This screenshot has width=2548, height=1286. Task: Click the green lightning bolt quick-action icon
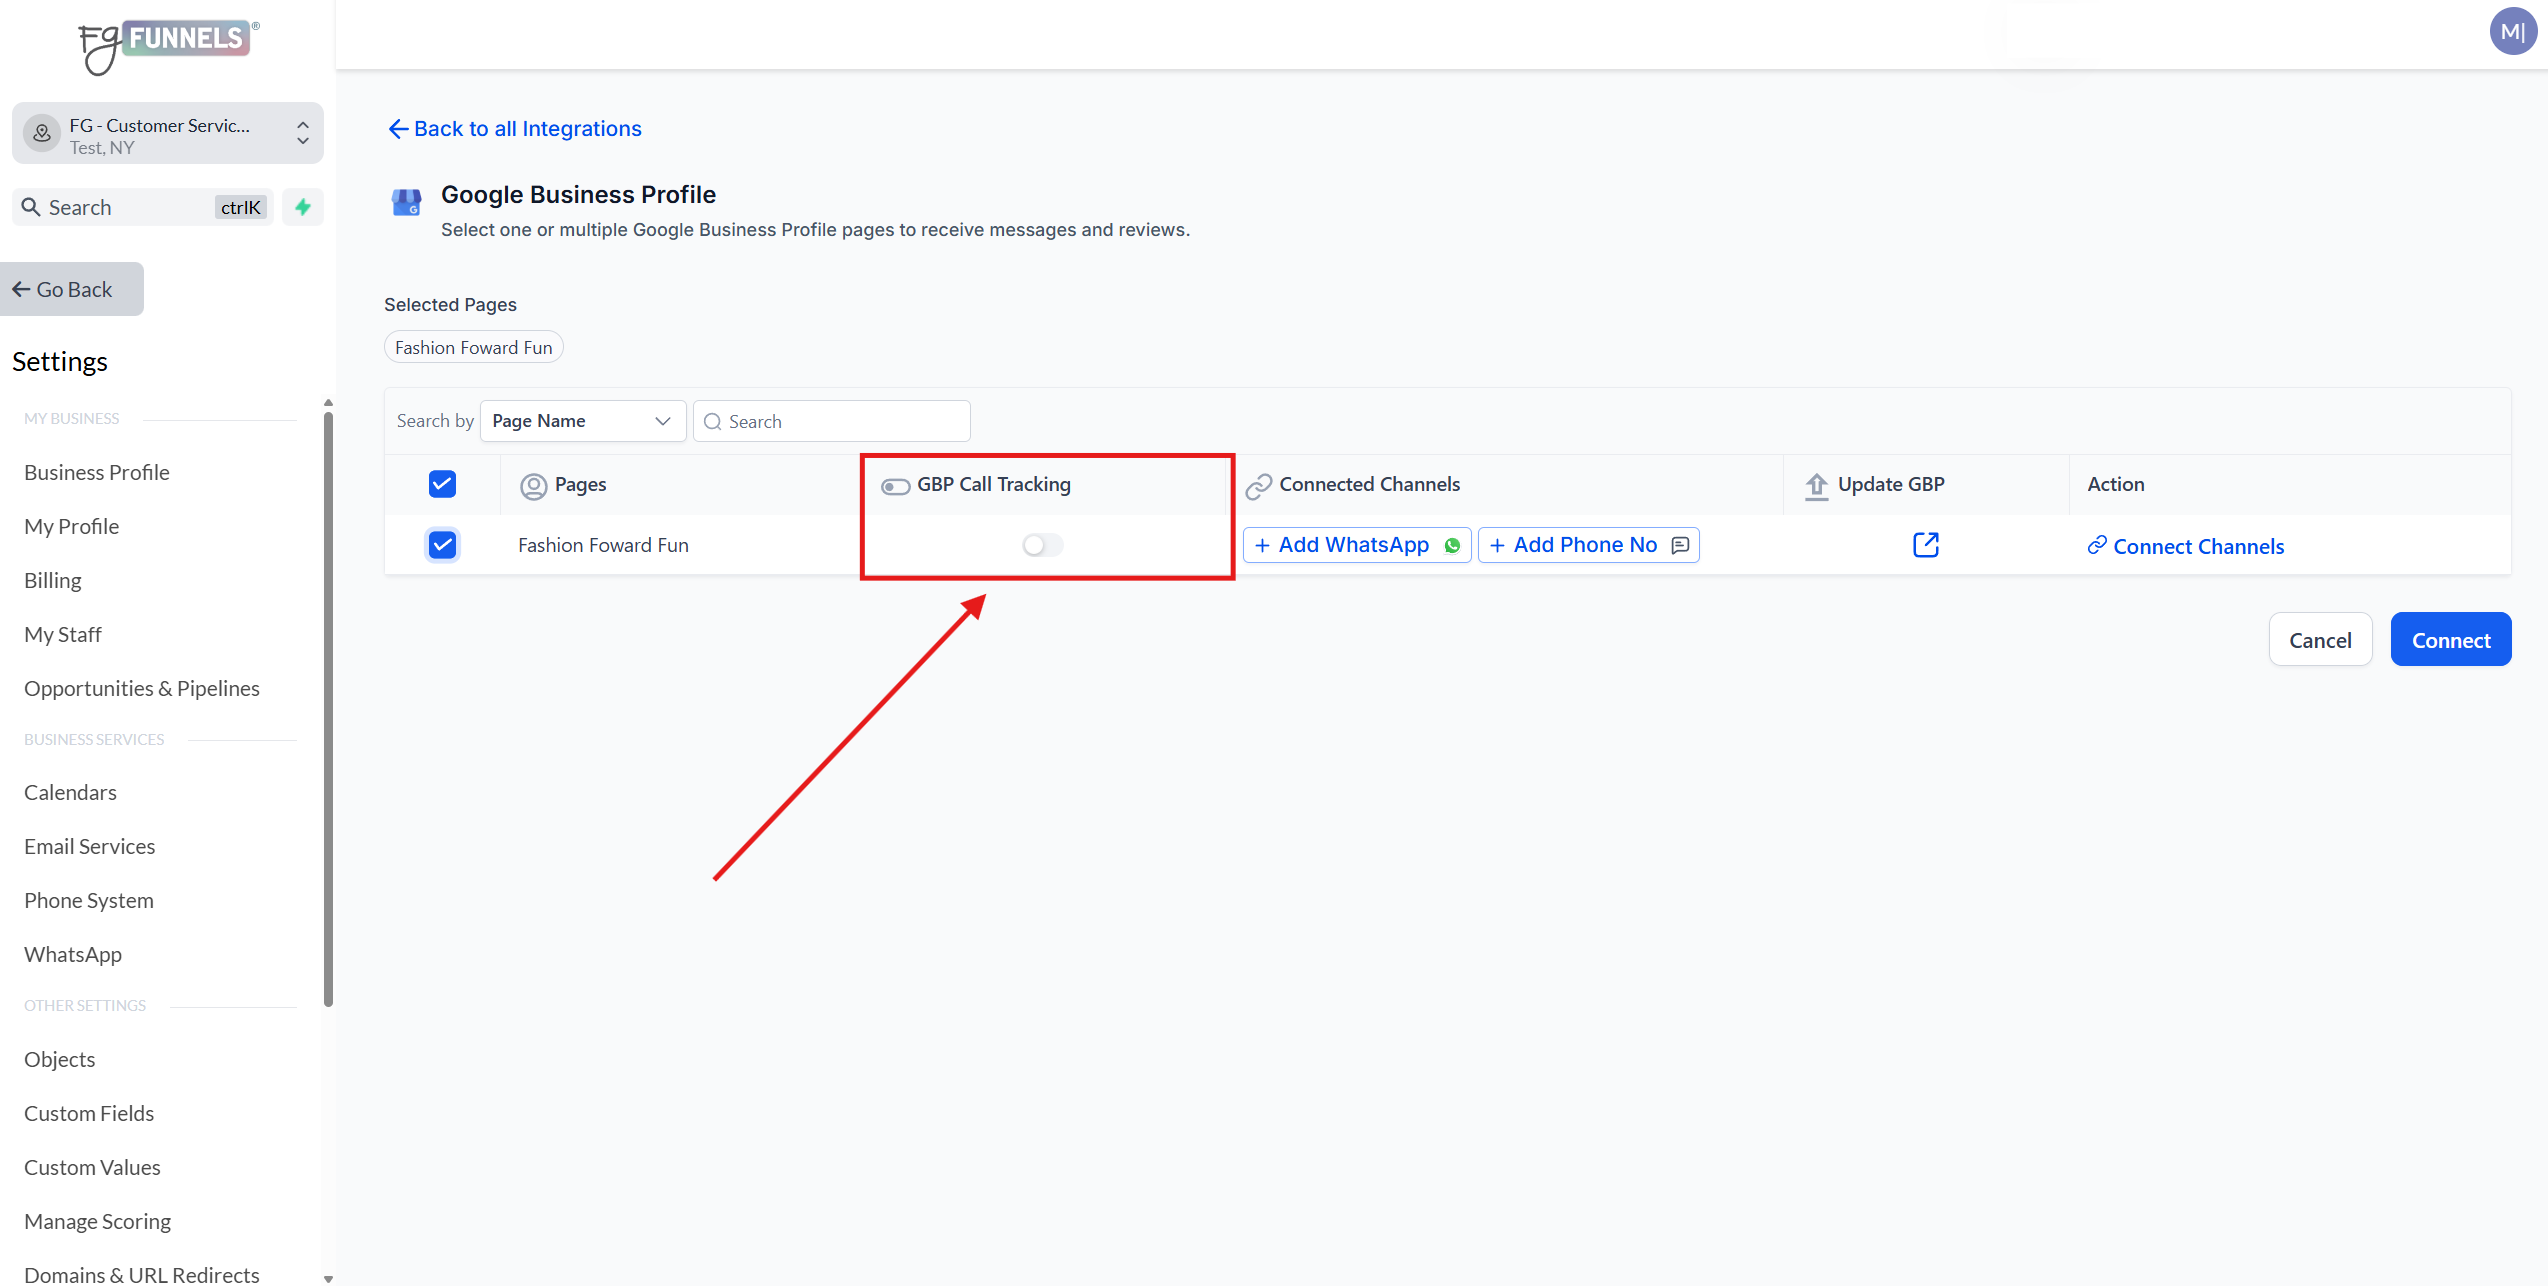(303, 207)
